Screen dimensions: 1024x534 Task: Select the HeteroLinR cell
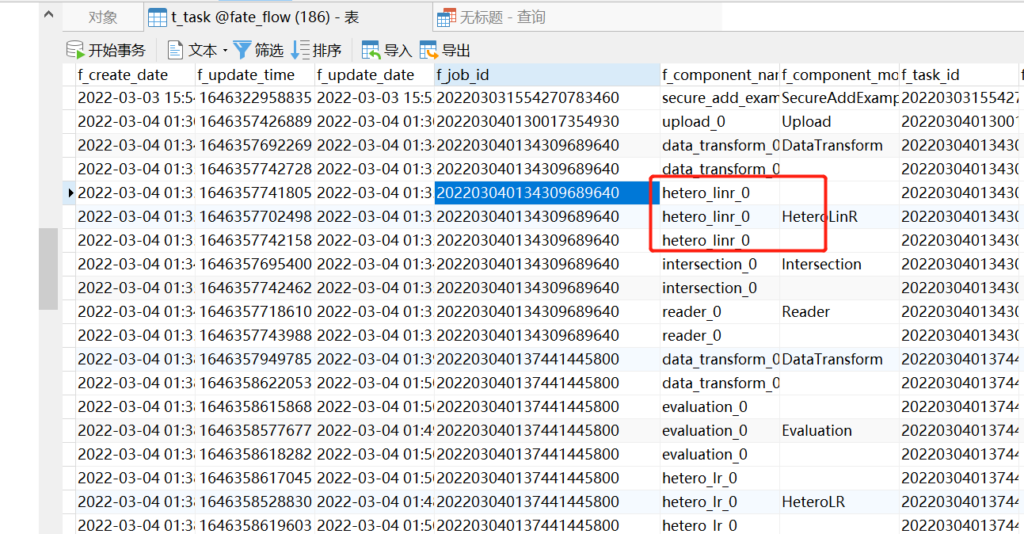(819, 217)
